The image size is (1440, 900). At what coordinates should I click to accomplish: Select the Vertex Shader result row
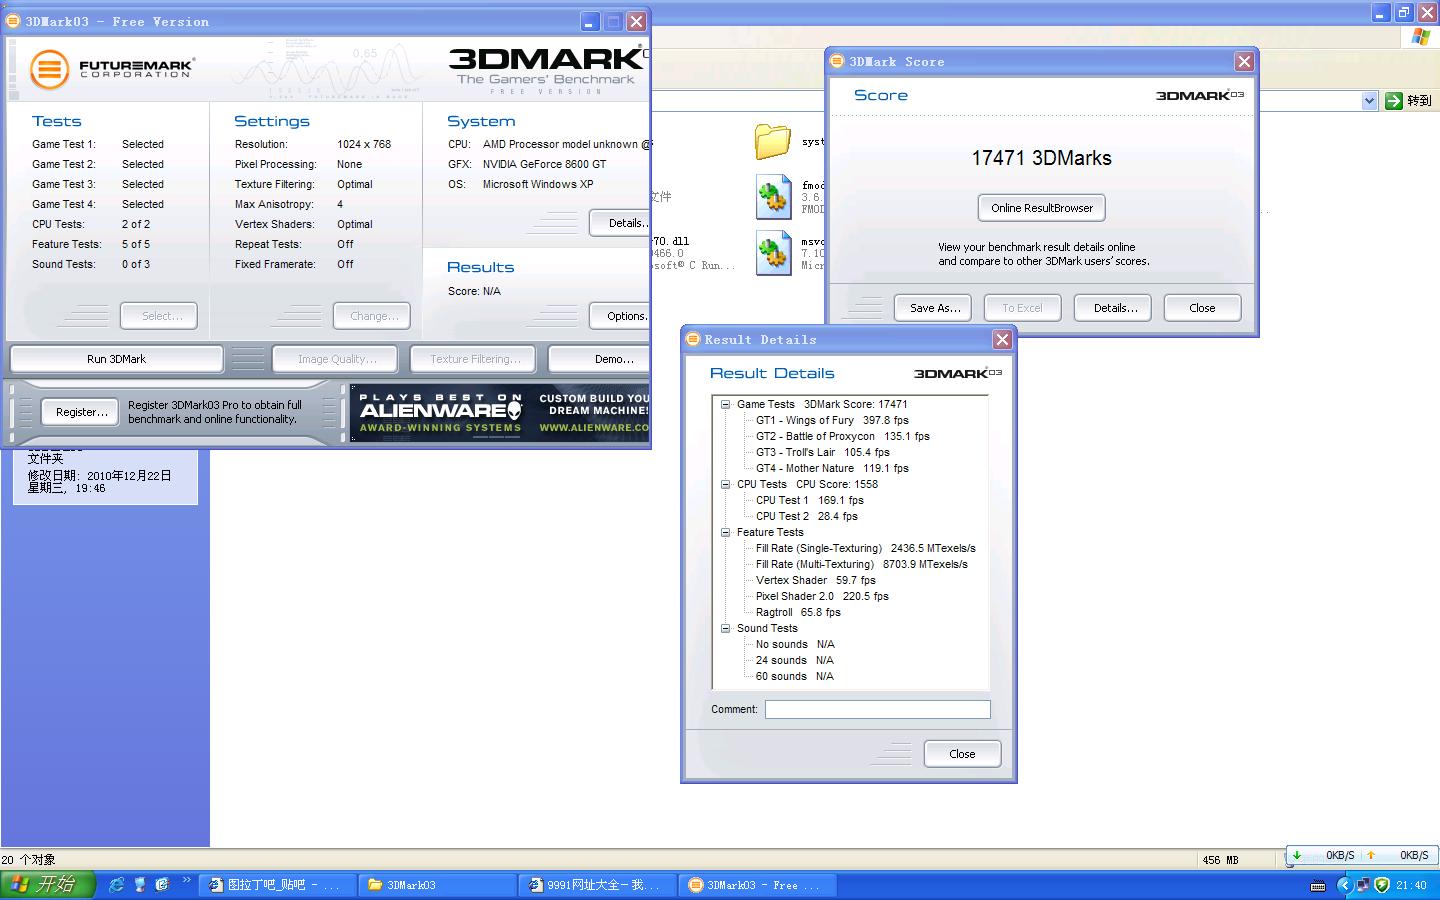coord(815,580)
